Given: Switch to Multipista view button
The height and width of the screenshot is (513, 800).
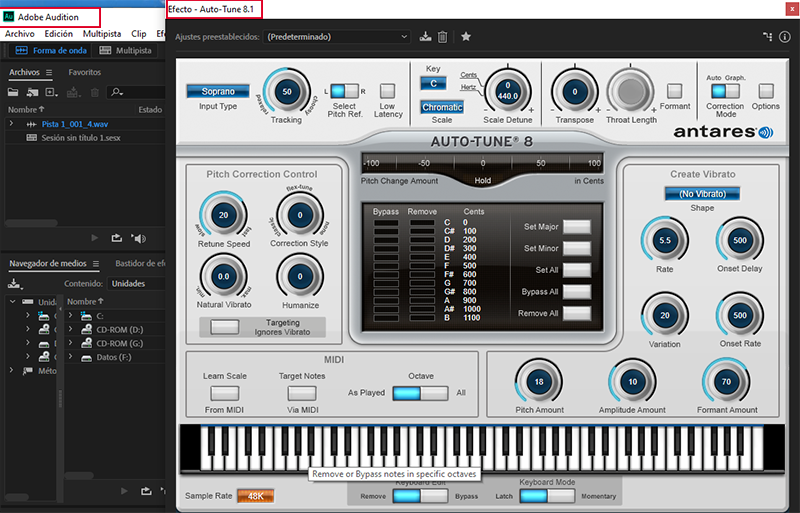Looking at the screenshot, I should click(x=126, y=50).
